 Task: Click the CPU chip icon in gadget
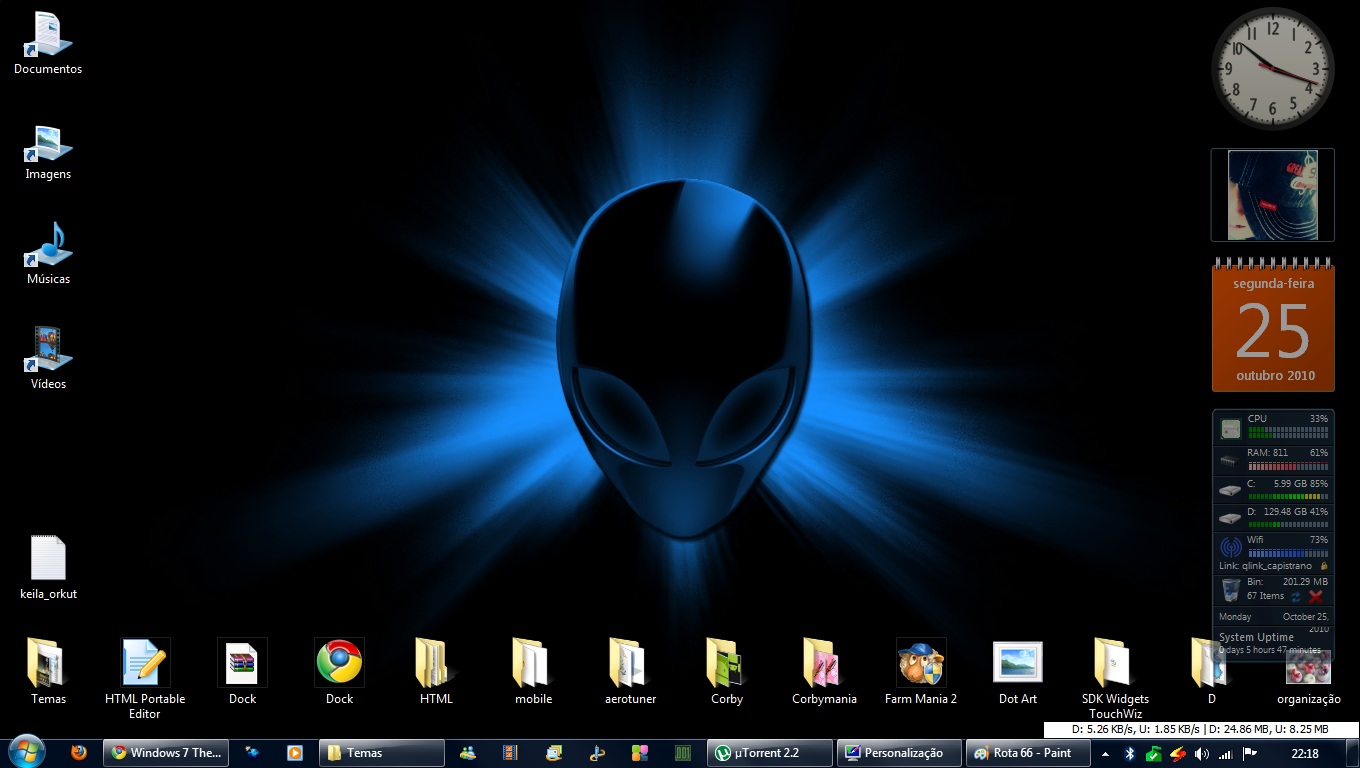1230,429
